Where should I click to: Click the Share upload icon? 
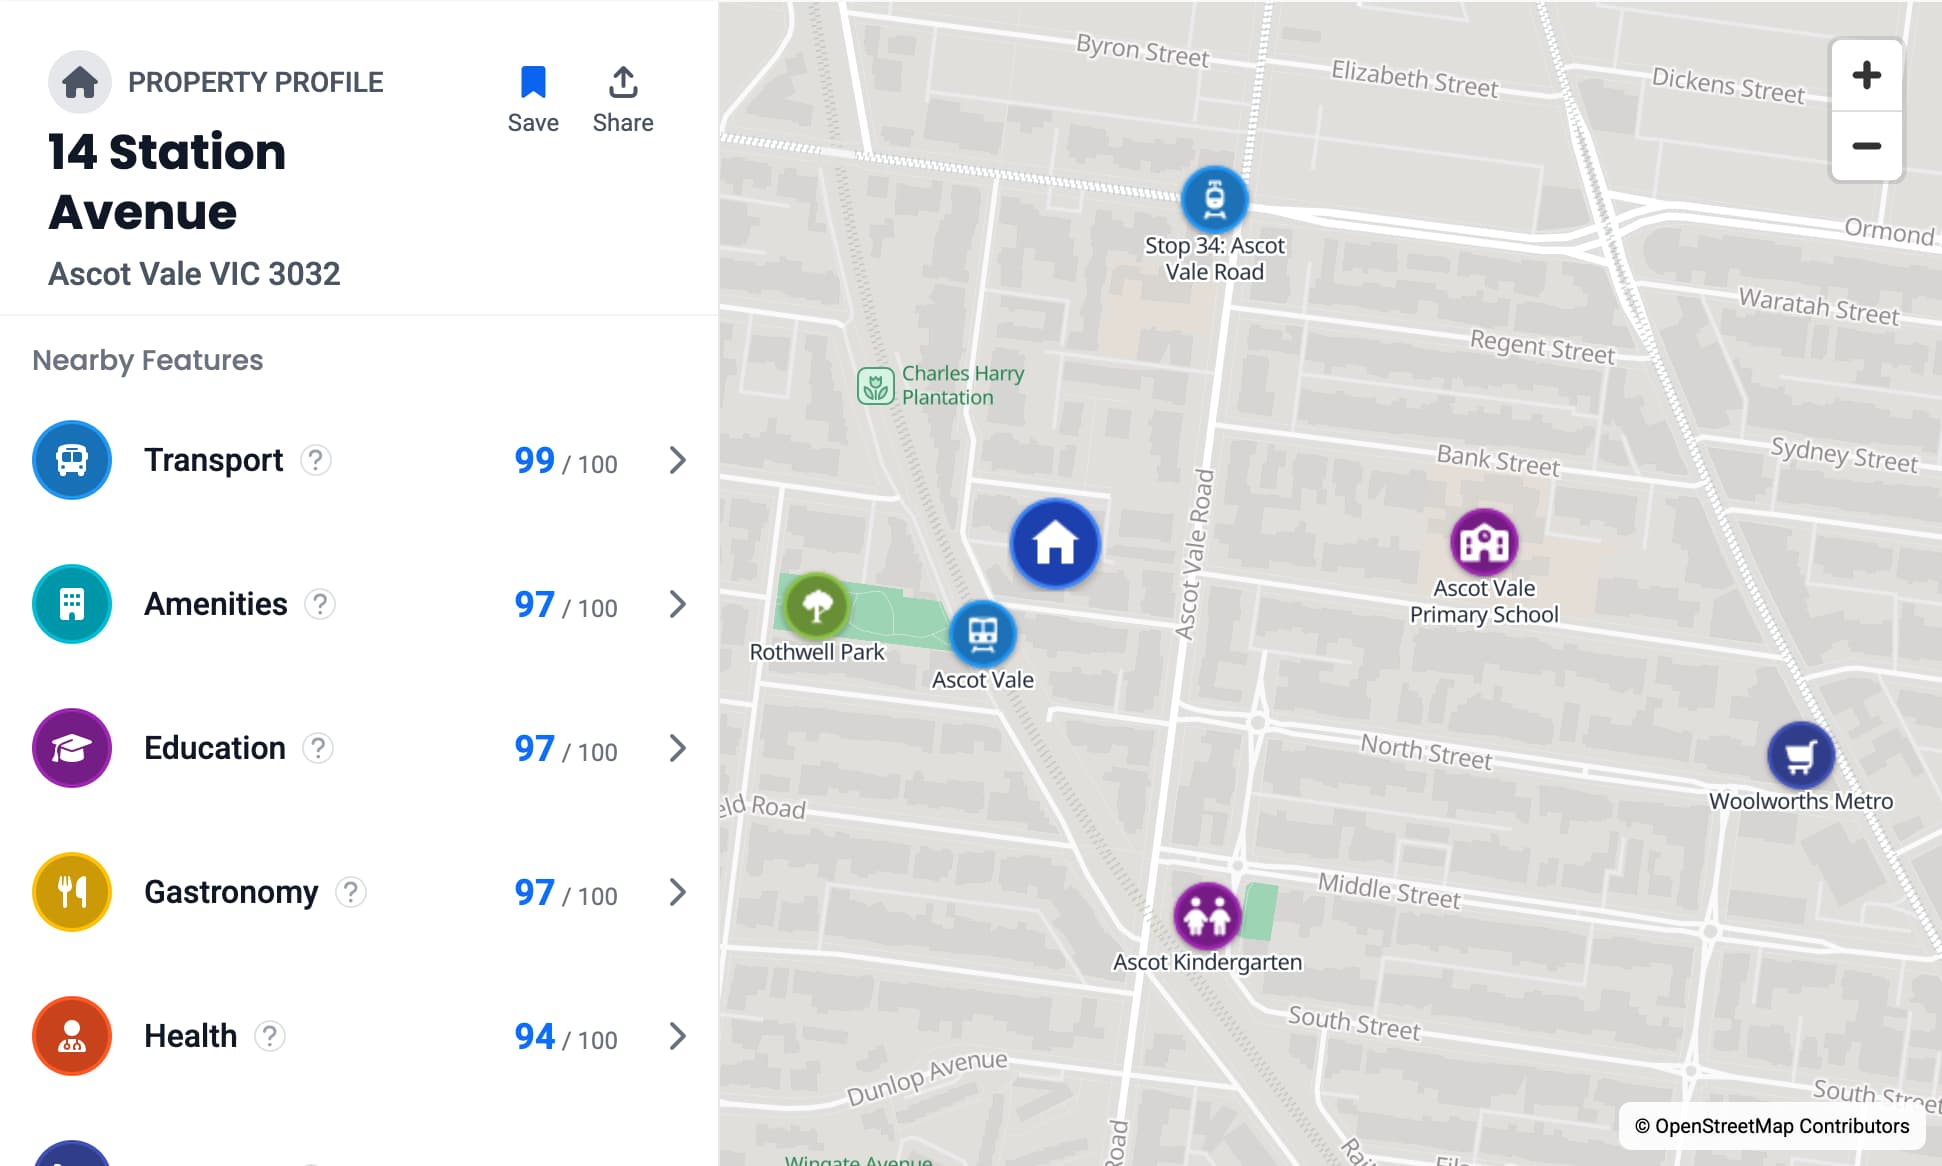tap(623, 82)
